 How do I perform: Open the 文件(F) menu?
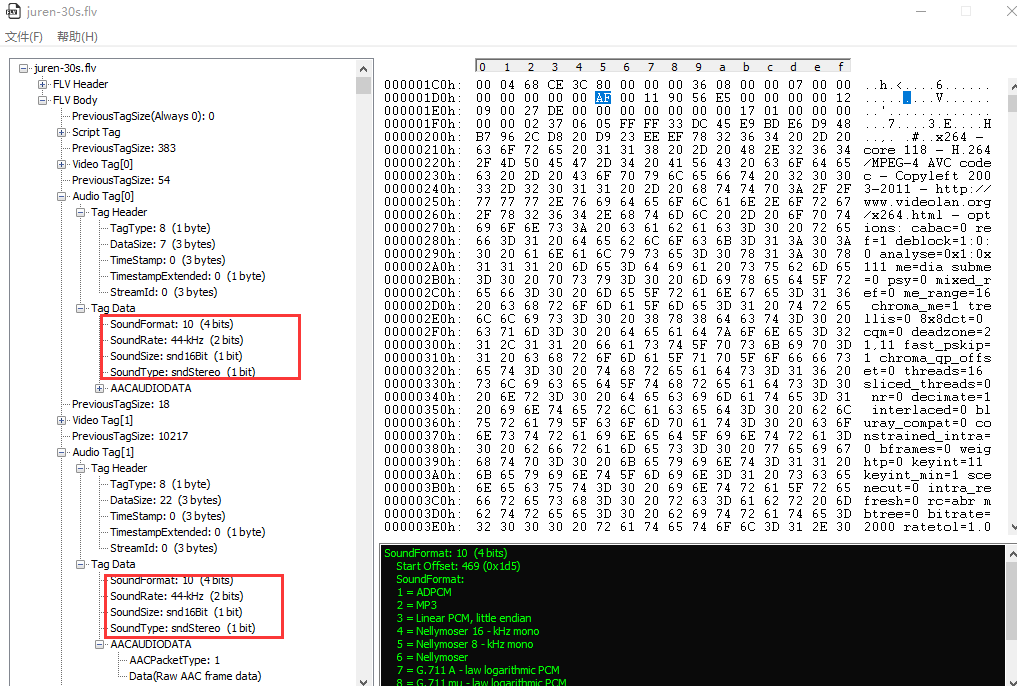tap(24, 37)
